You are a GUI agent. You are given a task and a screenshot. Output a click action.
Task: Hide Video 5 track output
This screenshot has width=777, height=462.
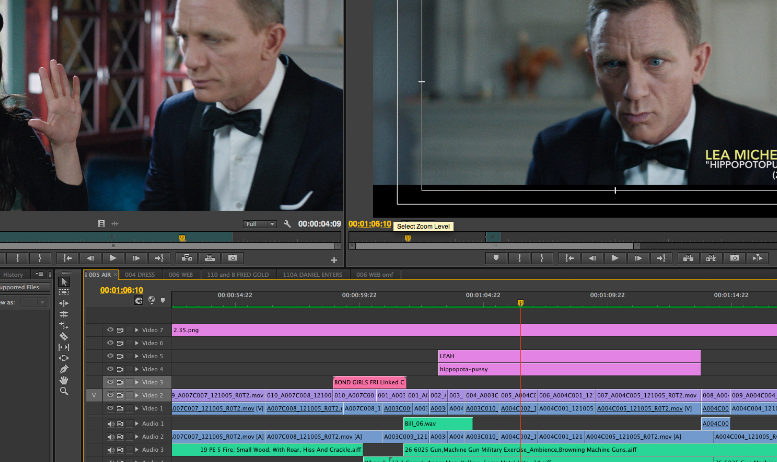(110, 356)
